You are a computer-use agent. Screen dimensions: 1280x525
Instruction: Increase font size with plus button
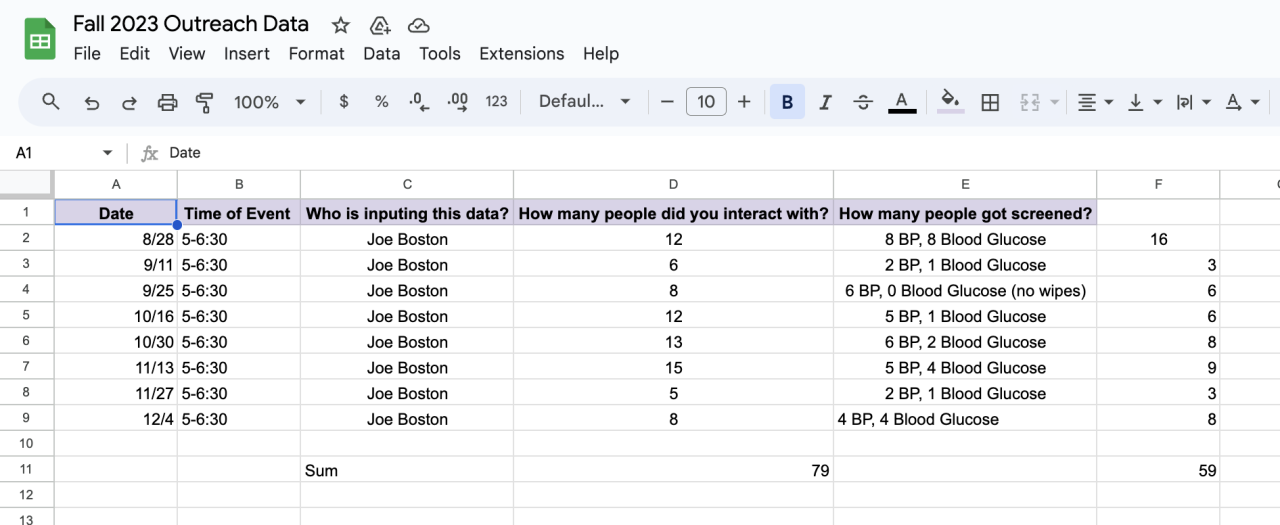(x=744, y=101)
